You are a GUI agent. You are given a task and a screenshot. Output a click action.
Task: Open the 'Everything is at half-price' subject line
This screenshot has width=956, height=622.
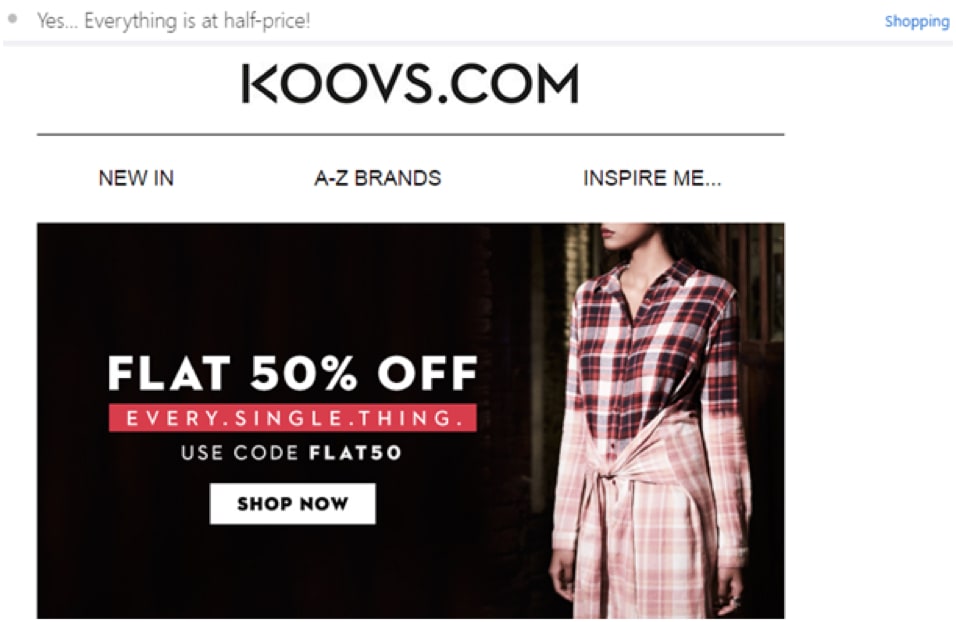point(173,21)
